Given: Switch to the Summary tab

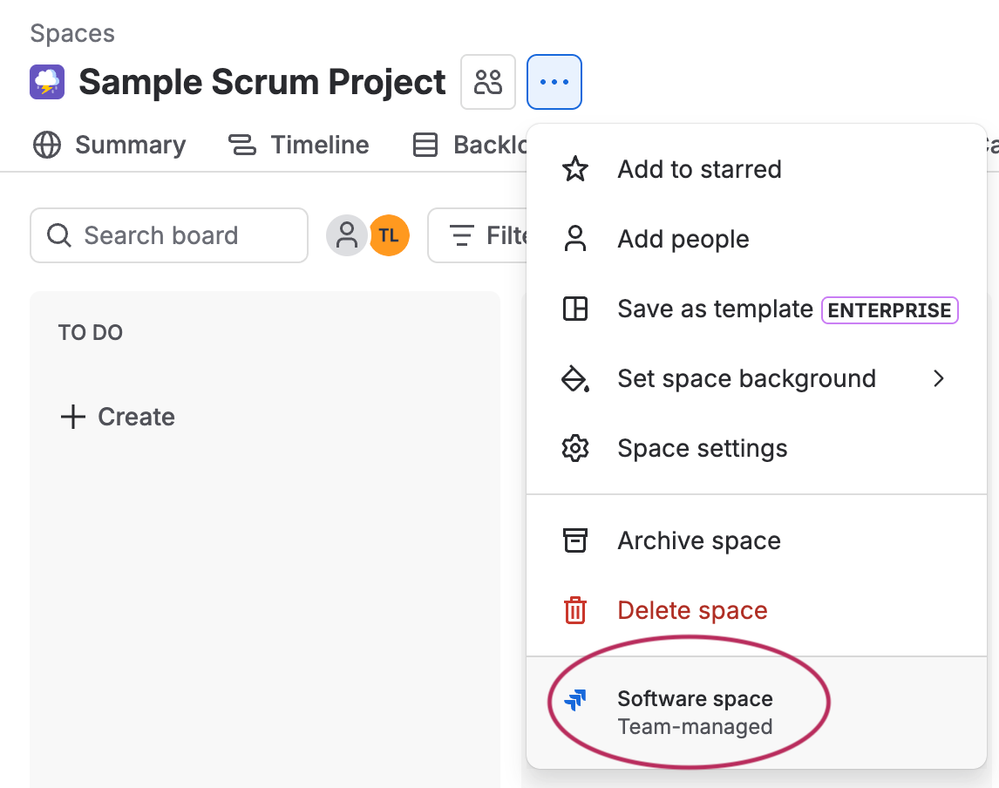Looking at the screenshot, I should tap(110, 145).
